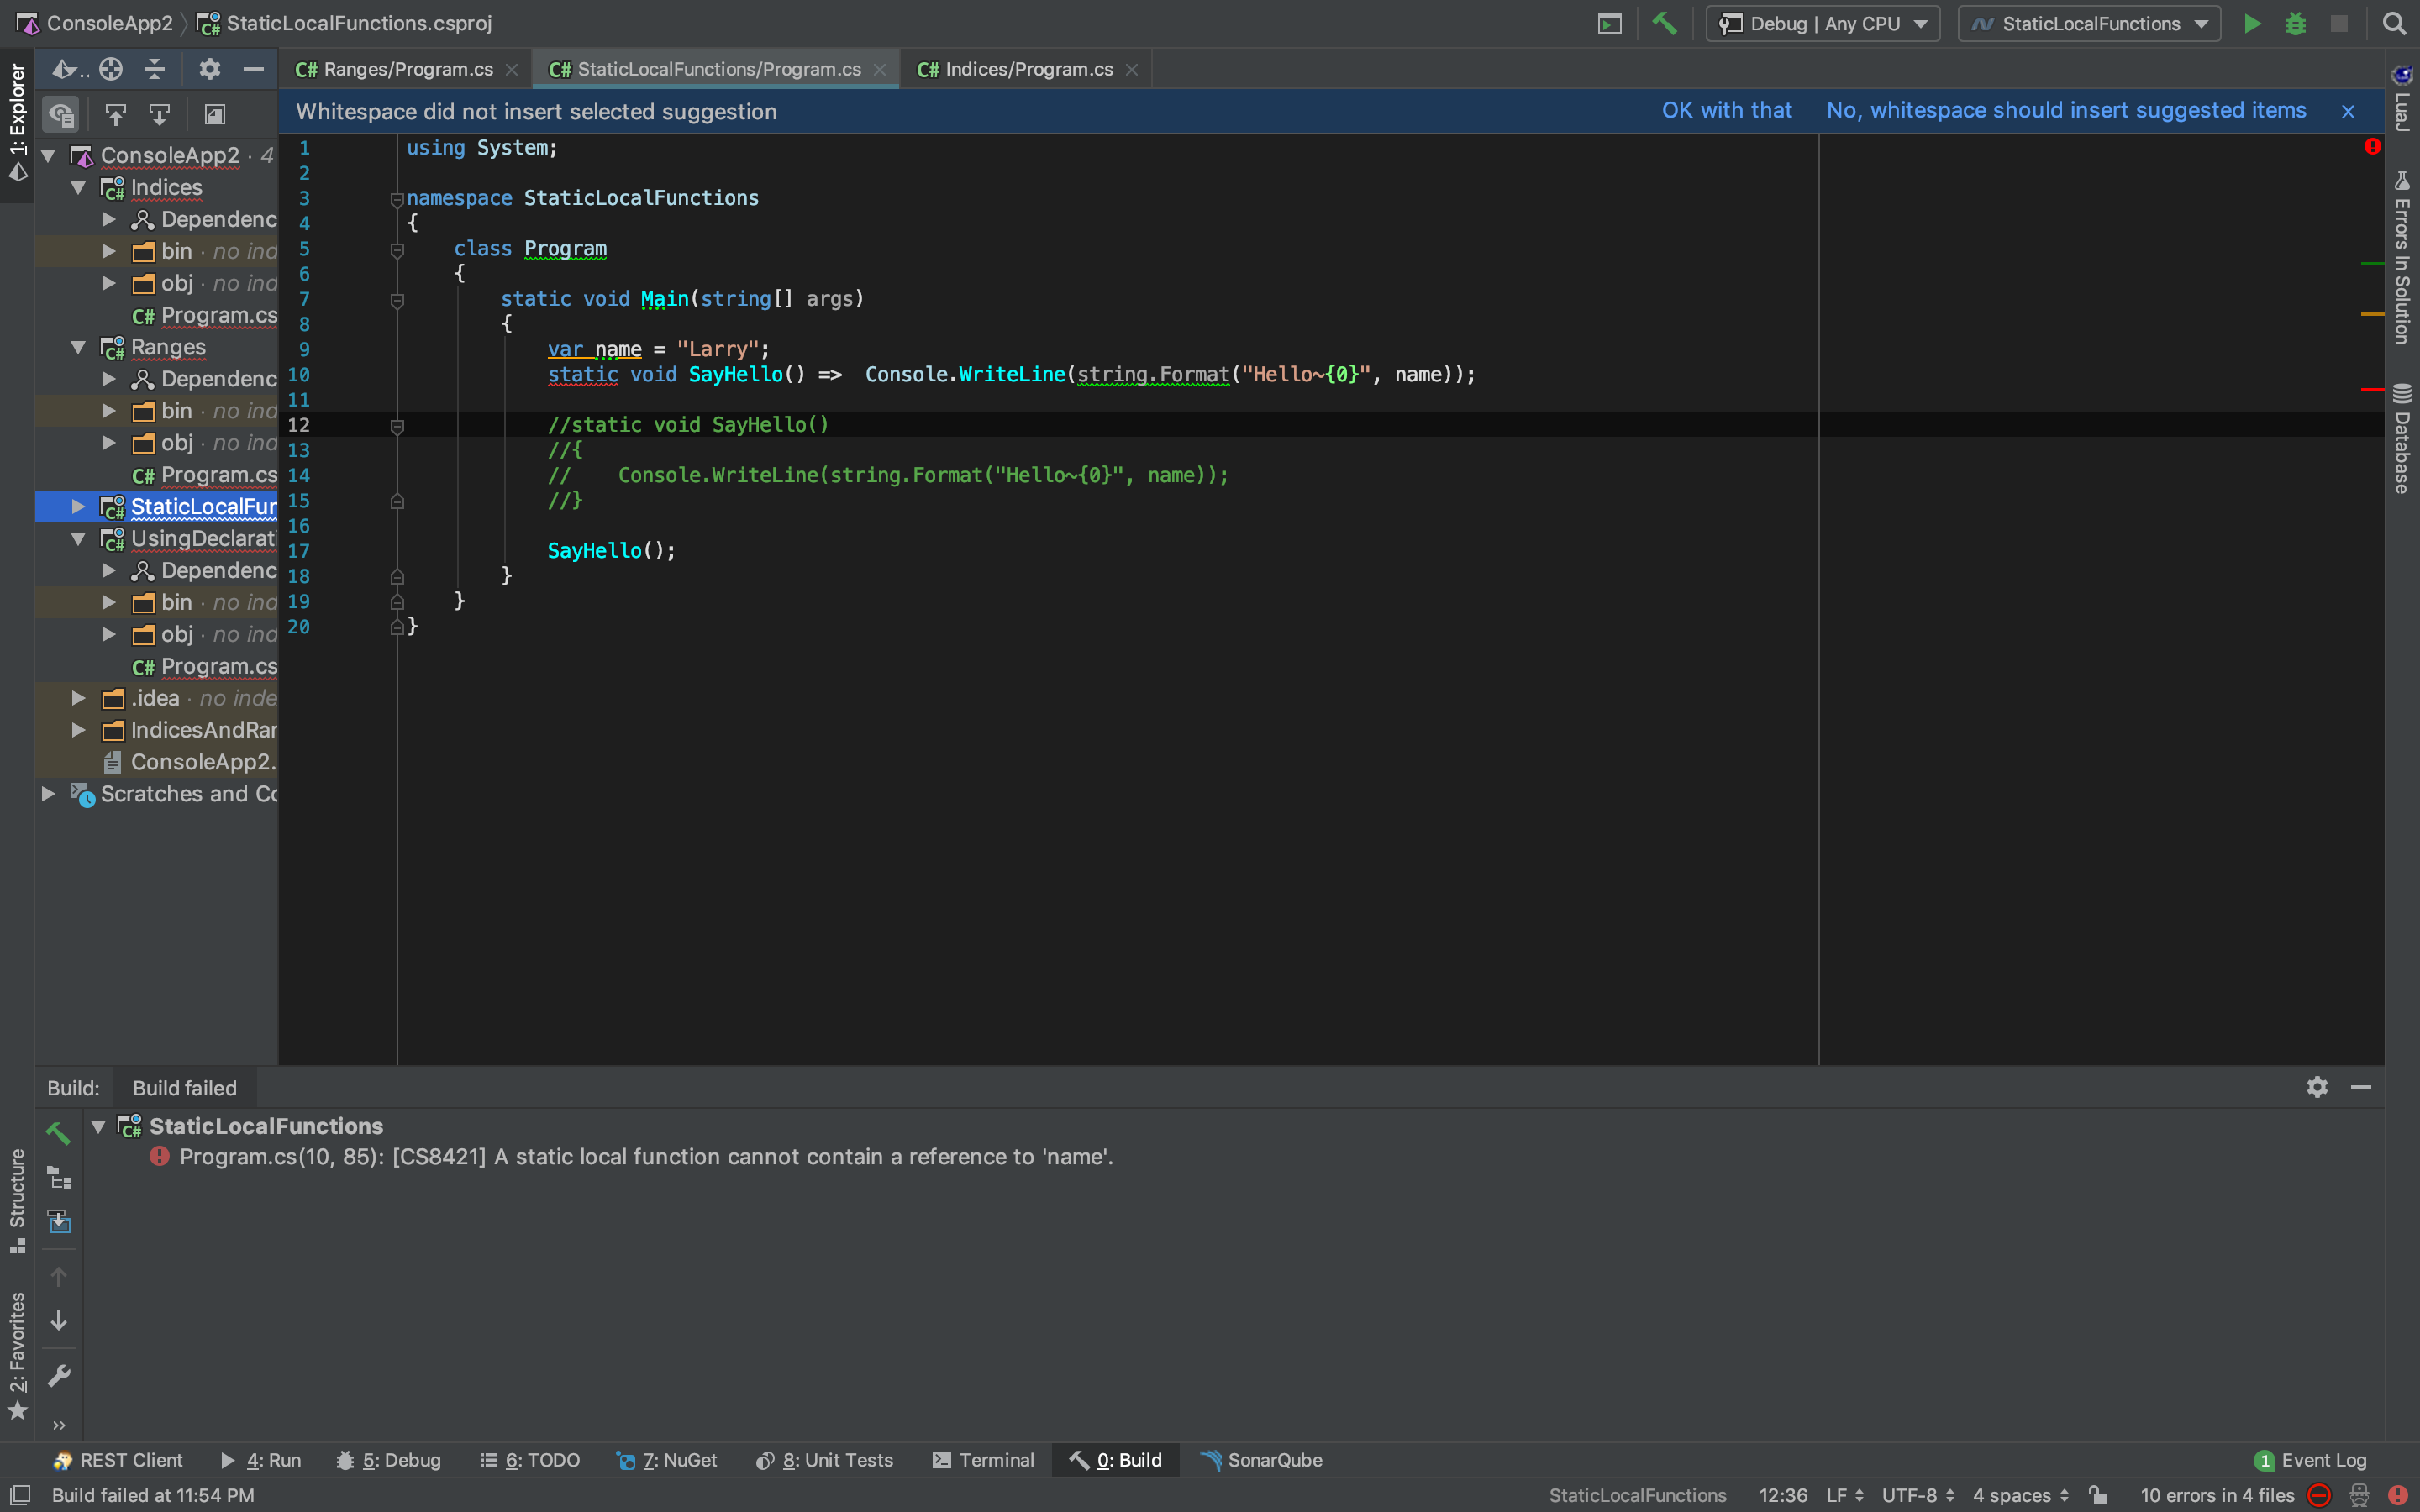Open the Errors In Solution side panel

[x=2402, y=258]
